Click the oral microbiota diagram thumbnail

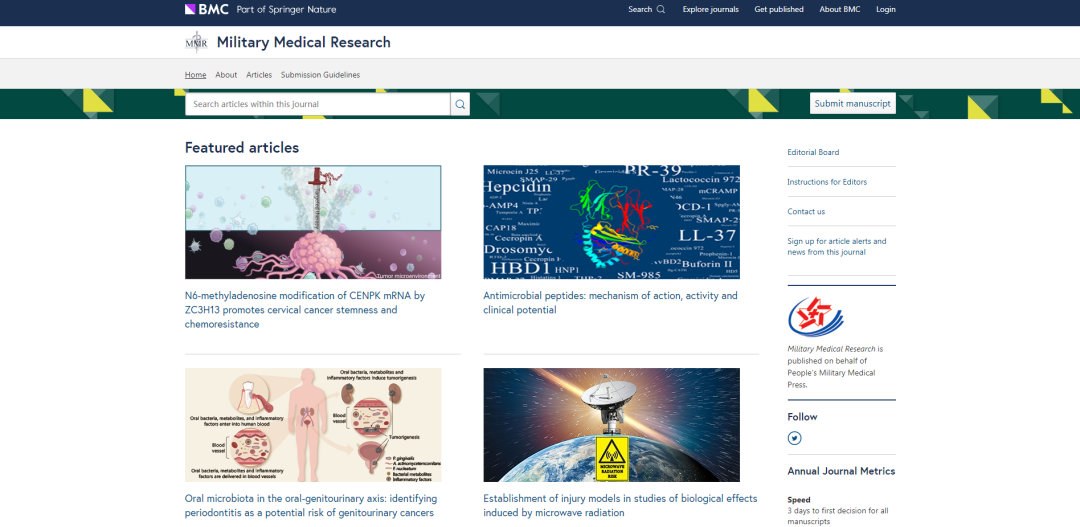313,425
